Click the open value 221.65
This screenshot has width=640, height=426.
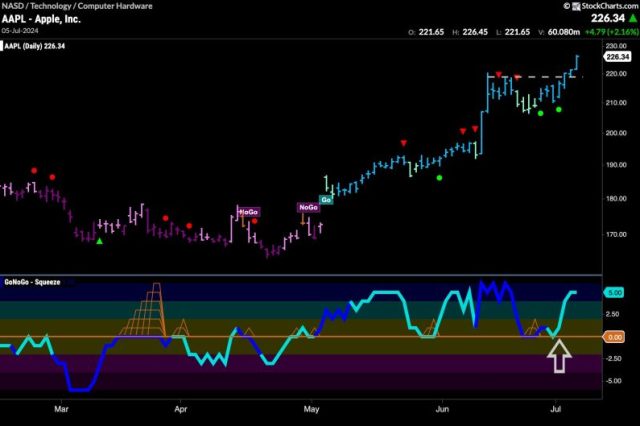click(431, 32)
